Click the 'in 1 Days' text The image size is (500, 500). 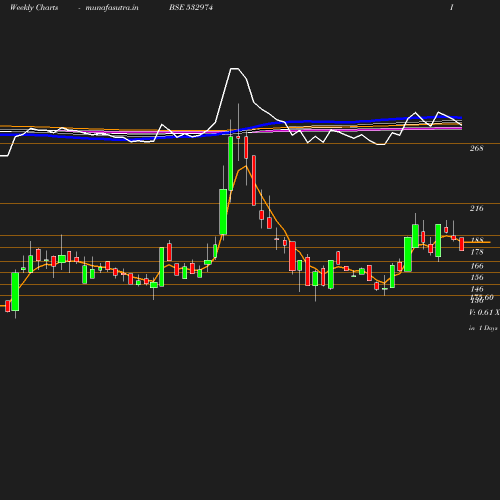coord(483,328)
